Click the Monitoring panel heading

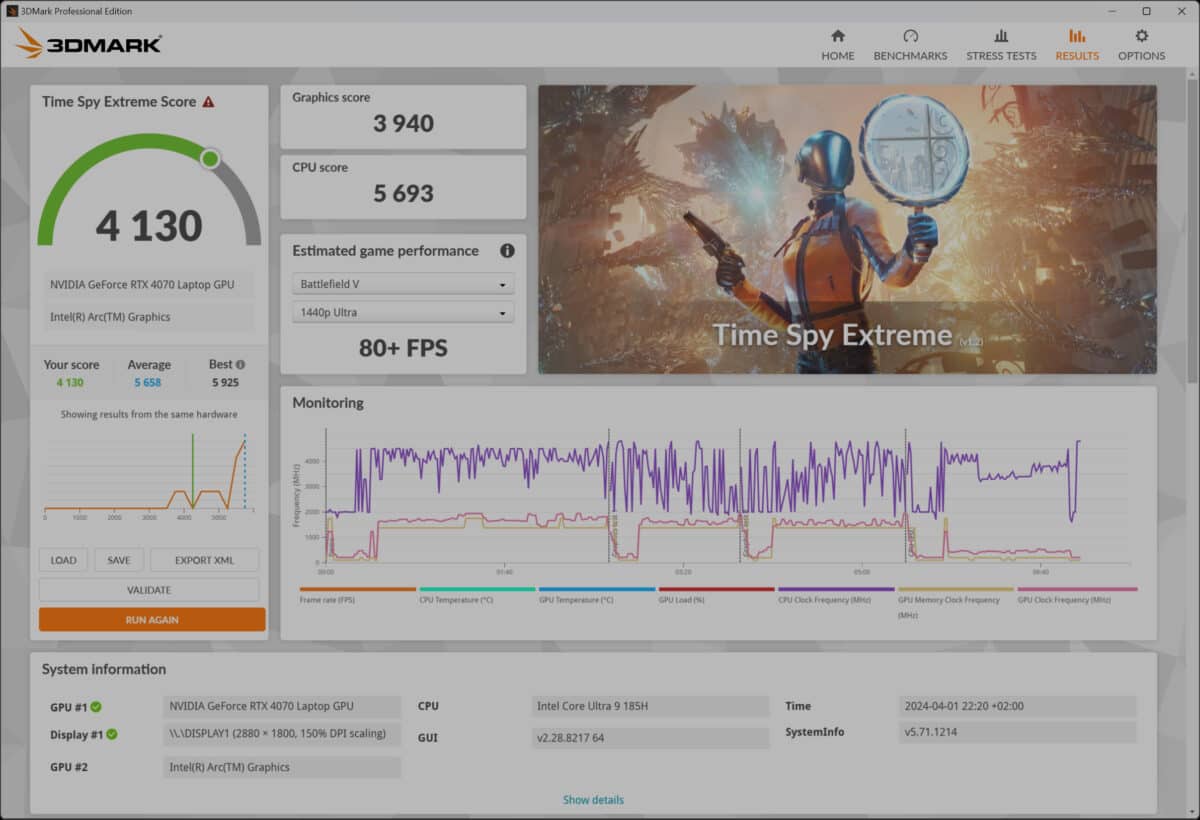point(328,403)
